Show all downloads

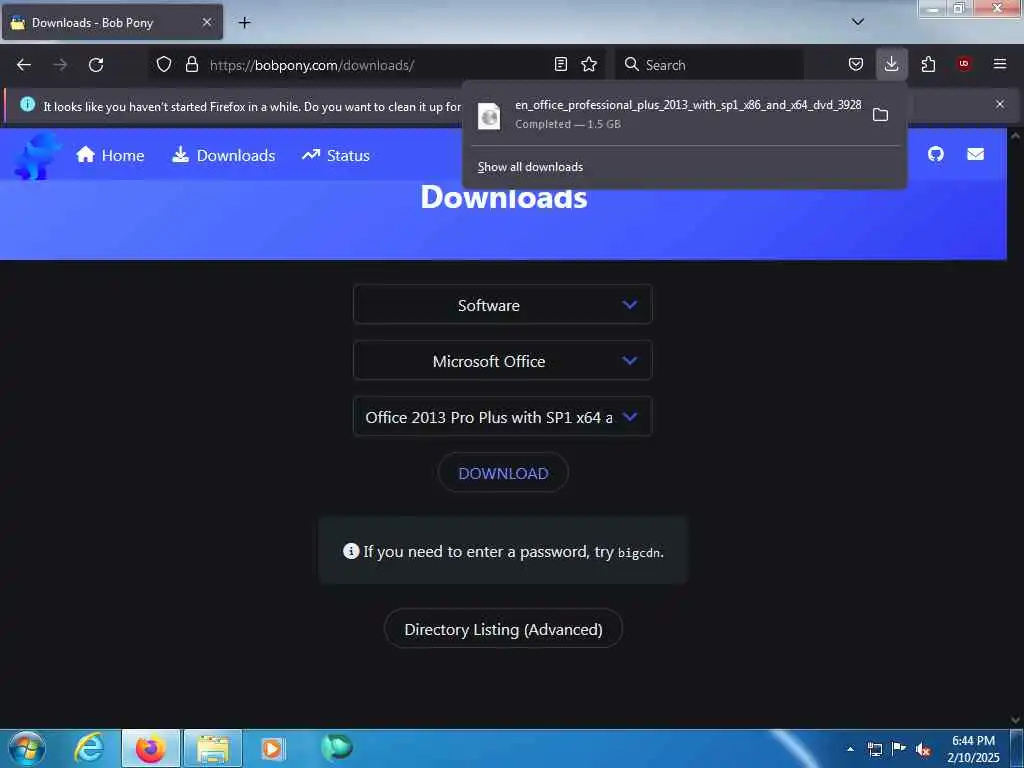coord(530,167)
